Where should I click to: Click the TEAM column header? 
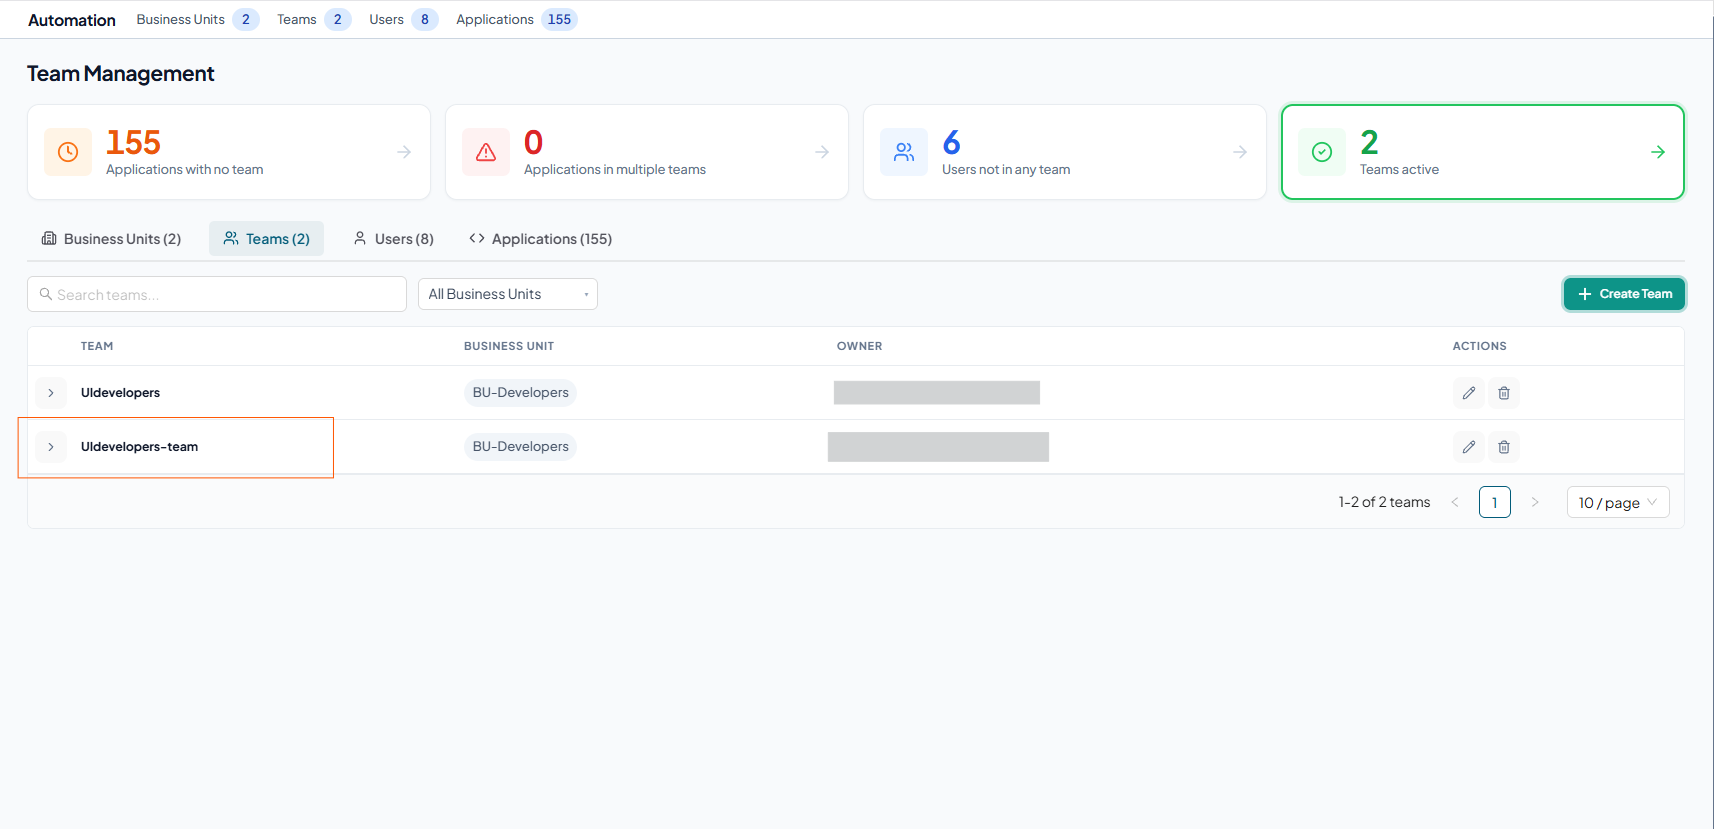point(97,346)
